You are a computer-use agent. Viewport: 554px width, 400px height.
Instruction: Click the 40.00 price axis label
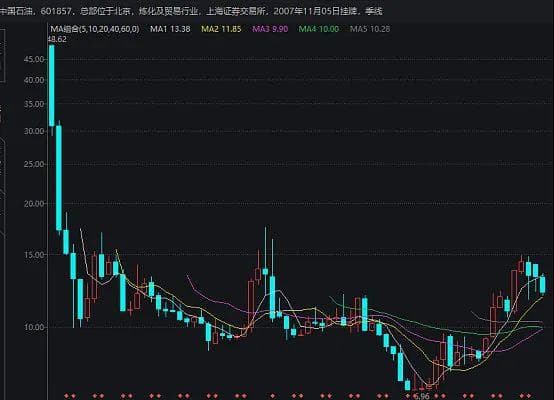[34, 80]
